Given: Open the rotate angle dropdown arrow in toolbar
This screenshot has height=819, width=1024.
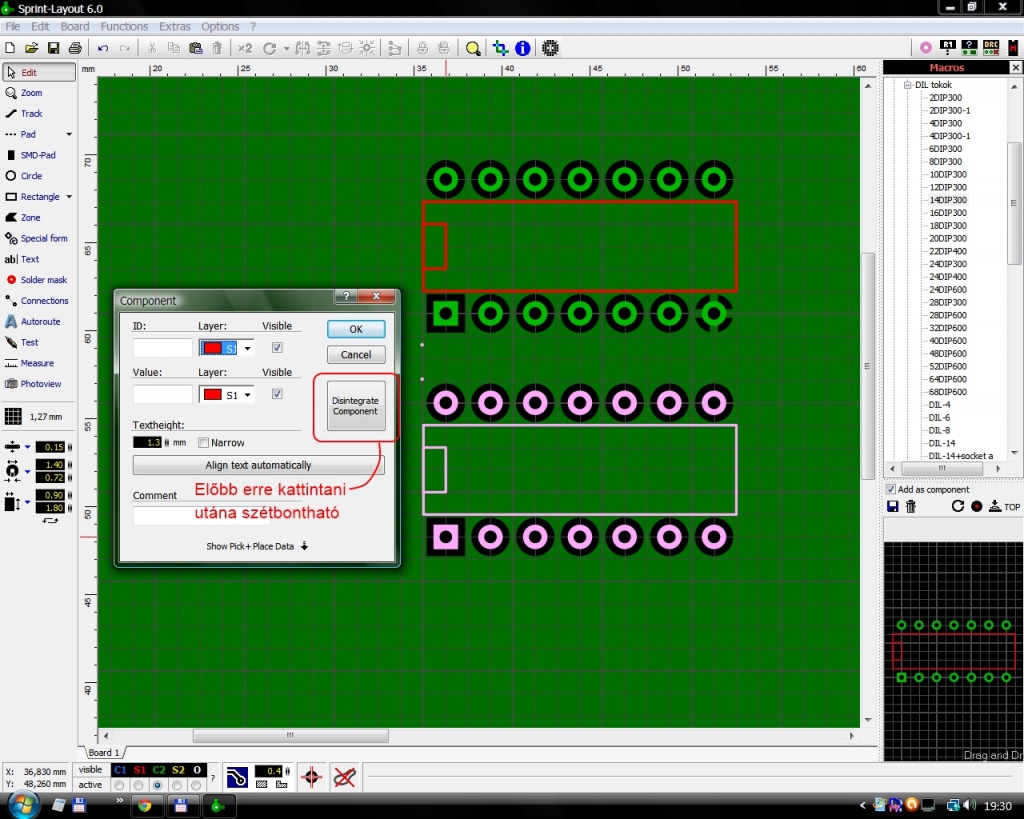Looking at the screenshot, I should click(x=286, y=48).
